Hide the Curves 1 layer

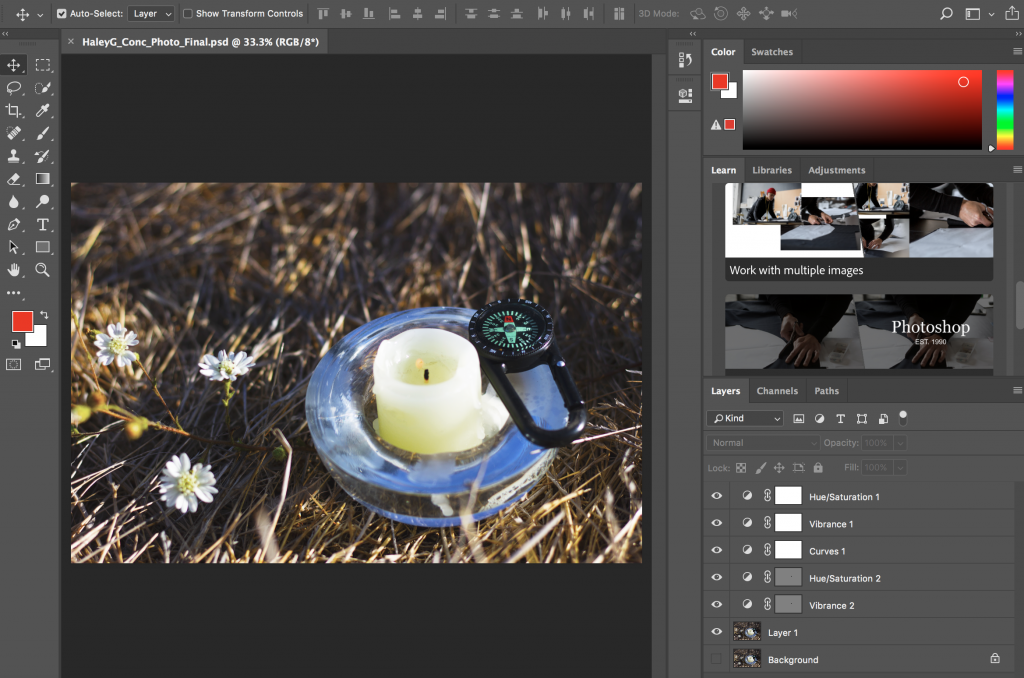point(716,550)
